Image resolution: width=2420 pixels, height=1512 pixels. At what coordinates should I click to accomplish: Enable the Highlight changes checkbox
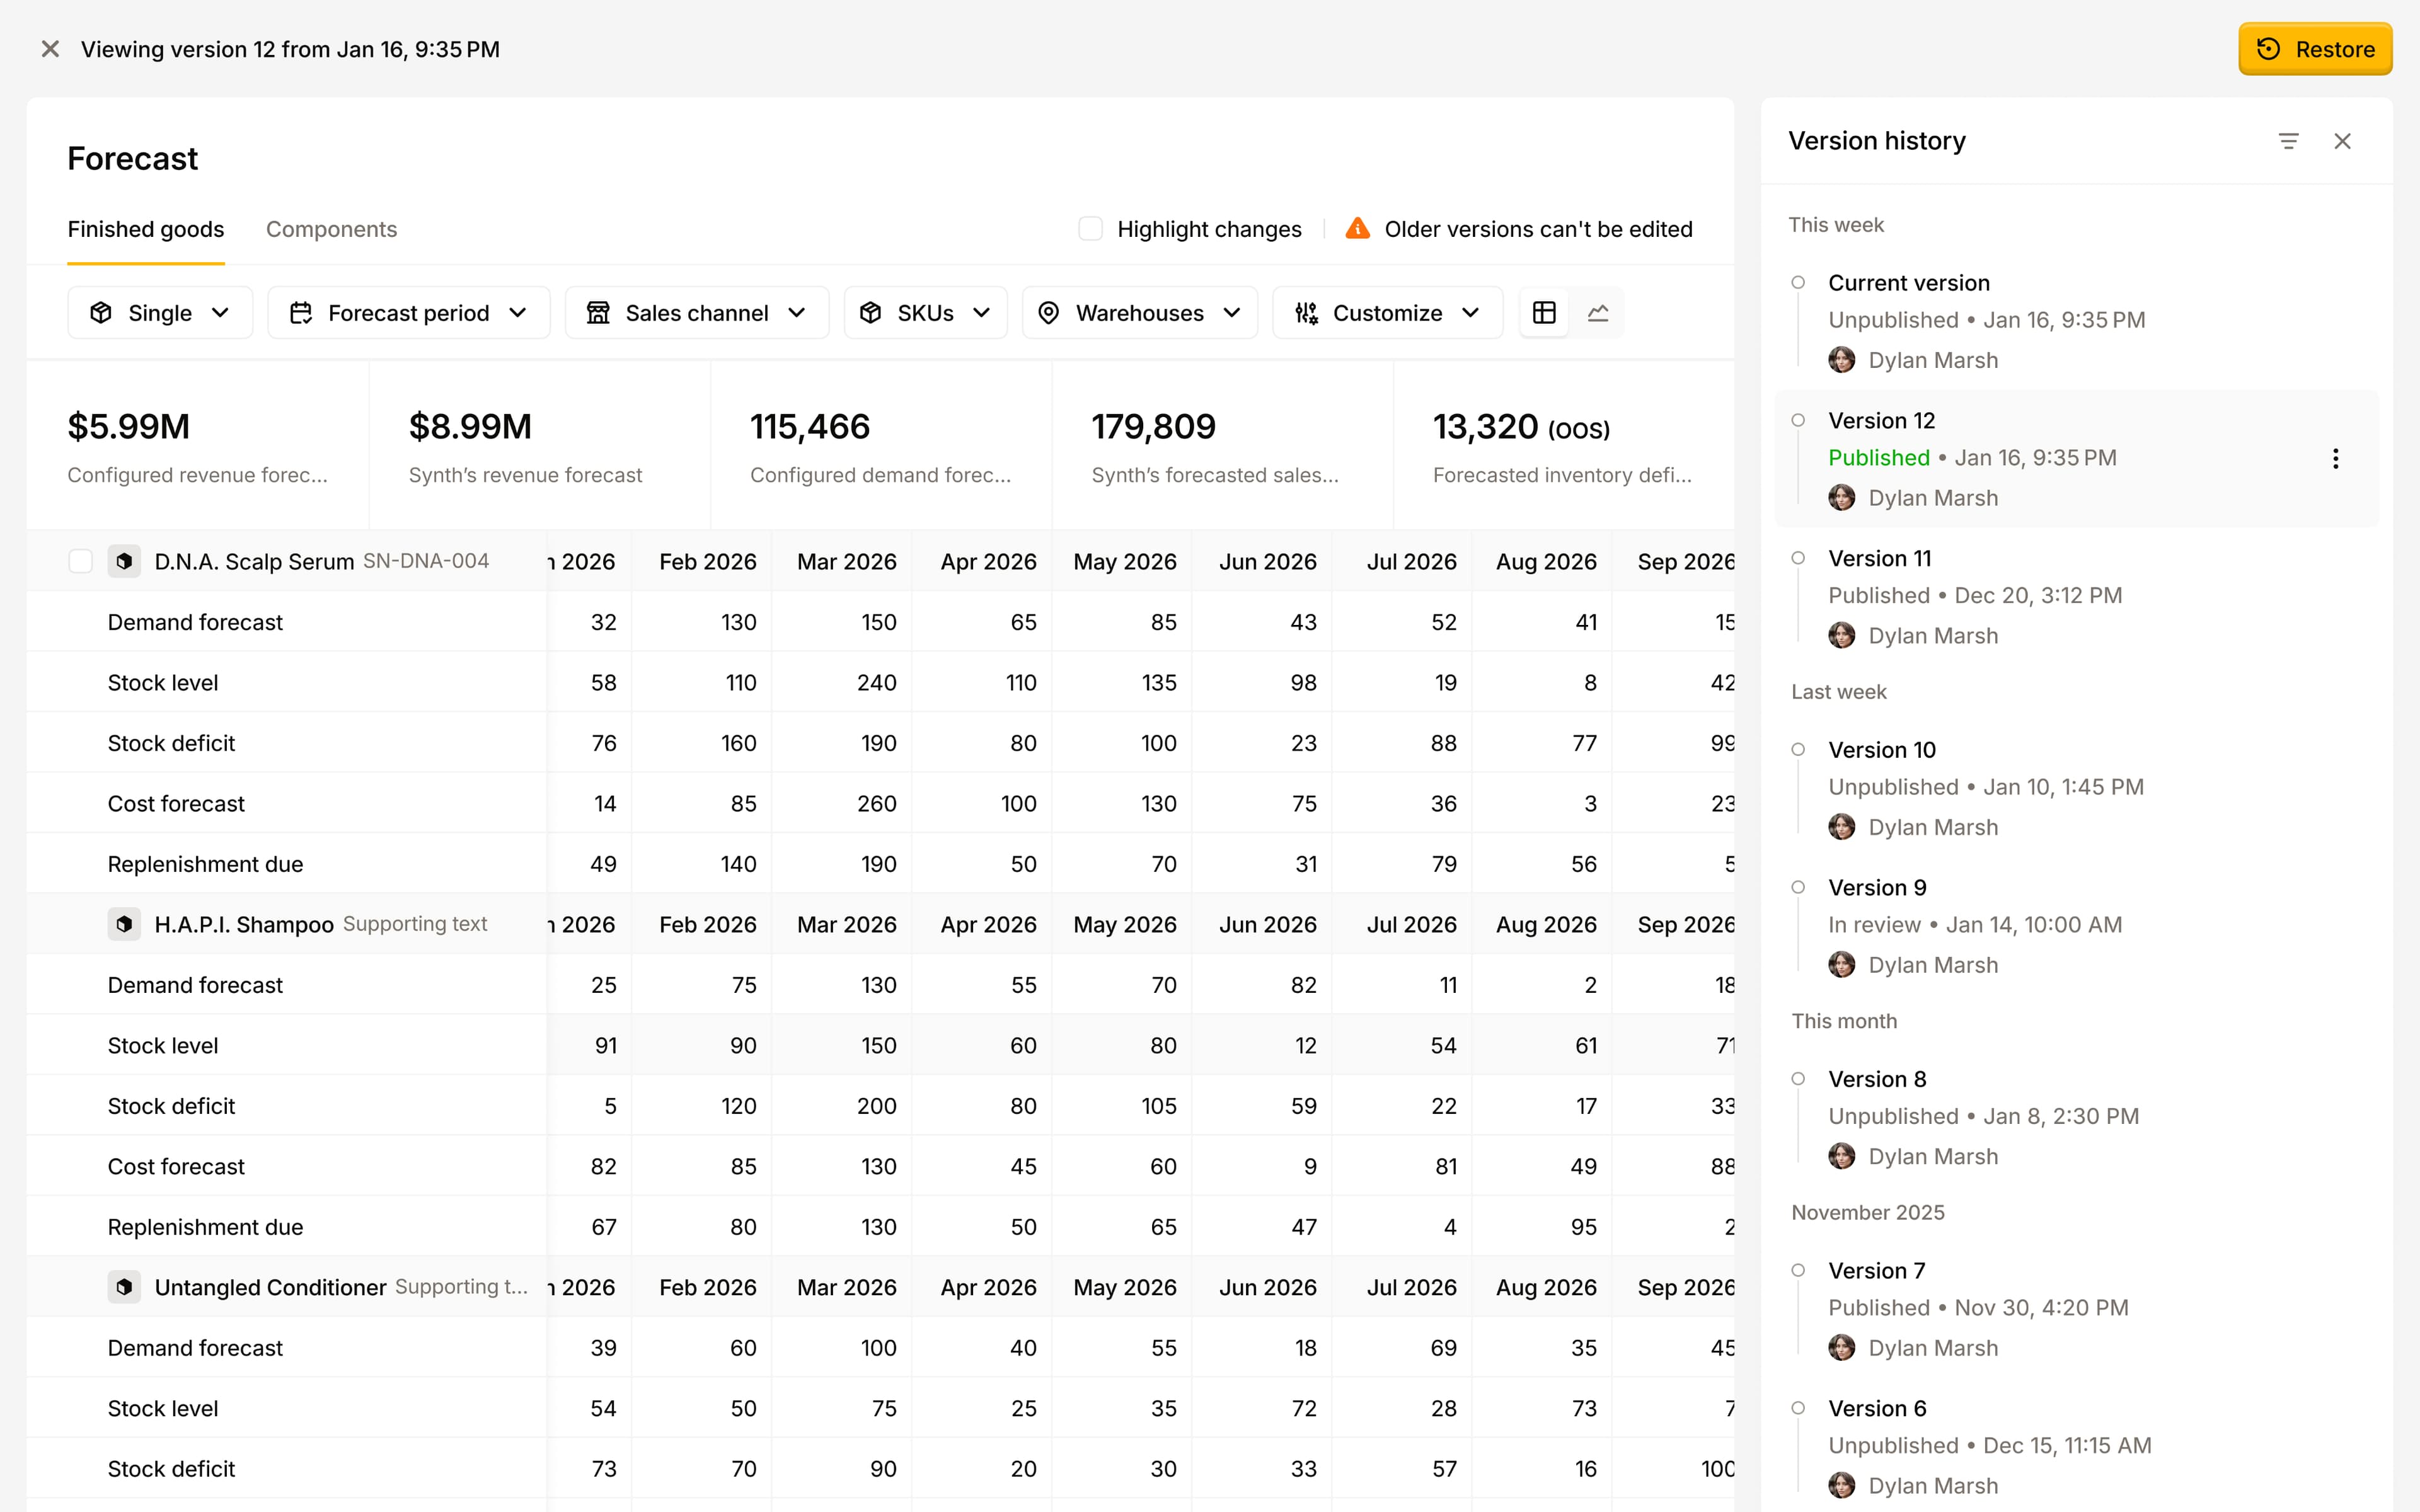coord(1090,229)
